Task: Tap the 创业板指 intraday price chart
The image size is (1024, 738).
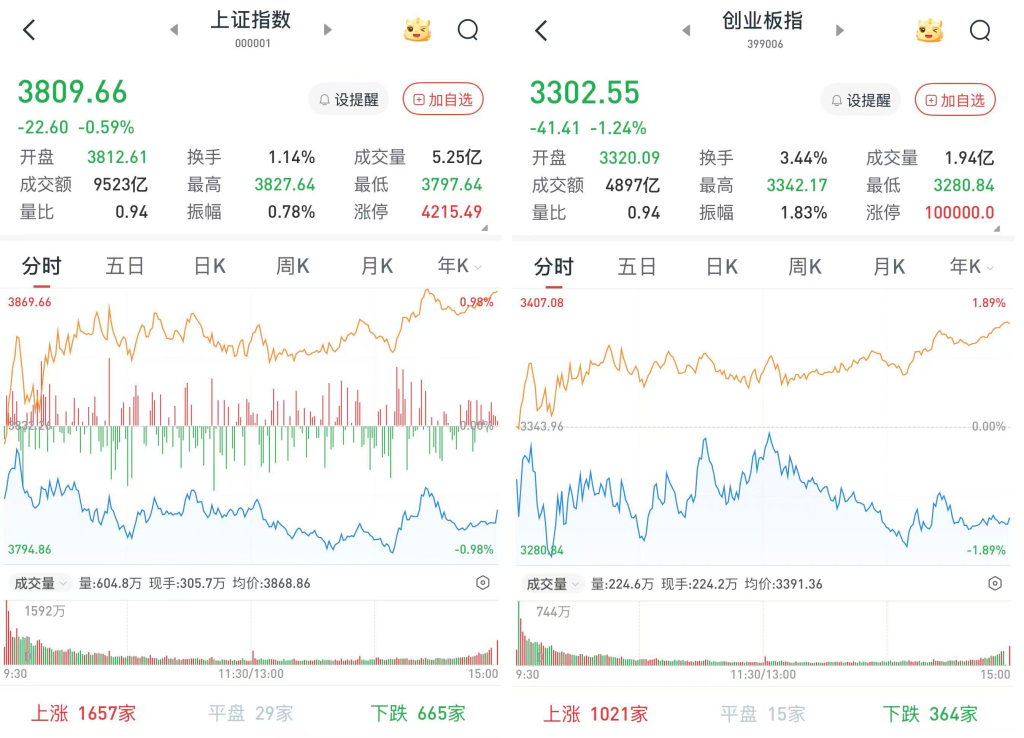Action: coord(763,426)
